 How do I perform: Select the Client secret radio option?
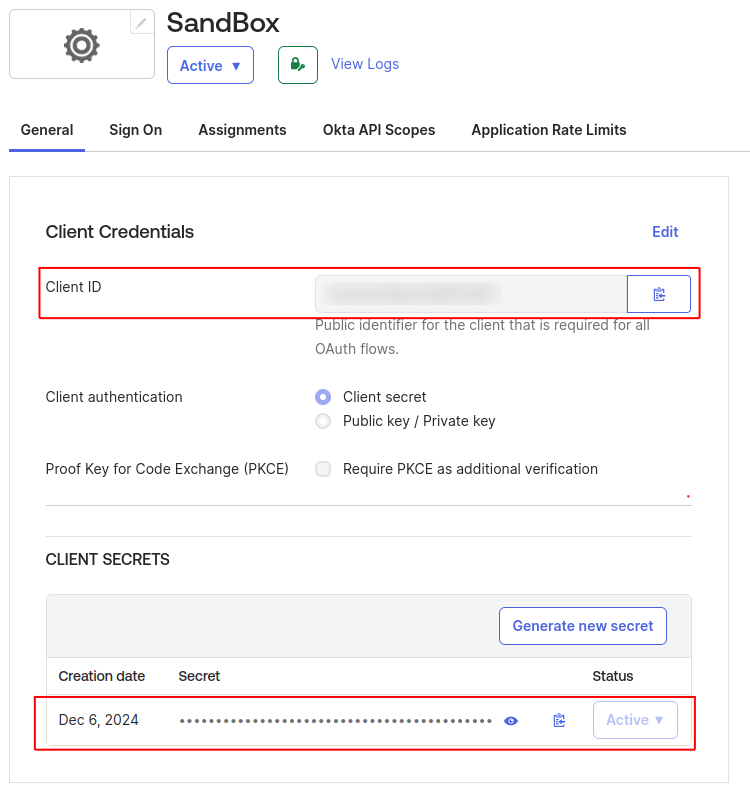(323, 397)
